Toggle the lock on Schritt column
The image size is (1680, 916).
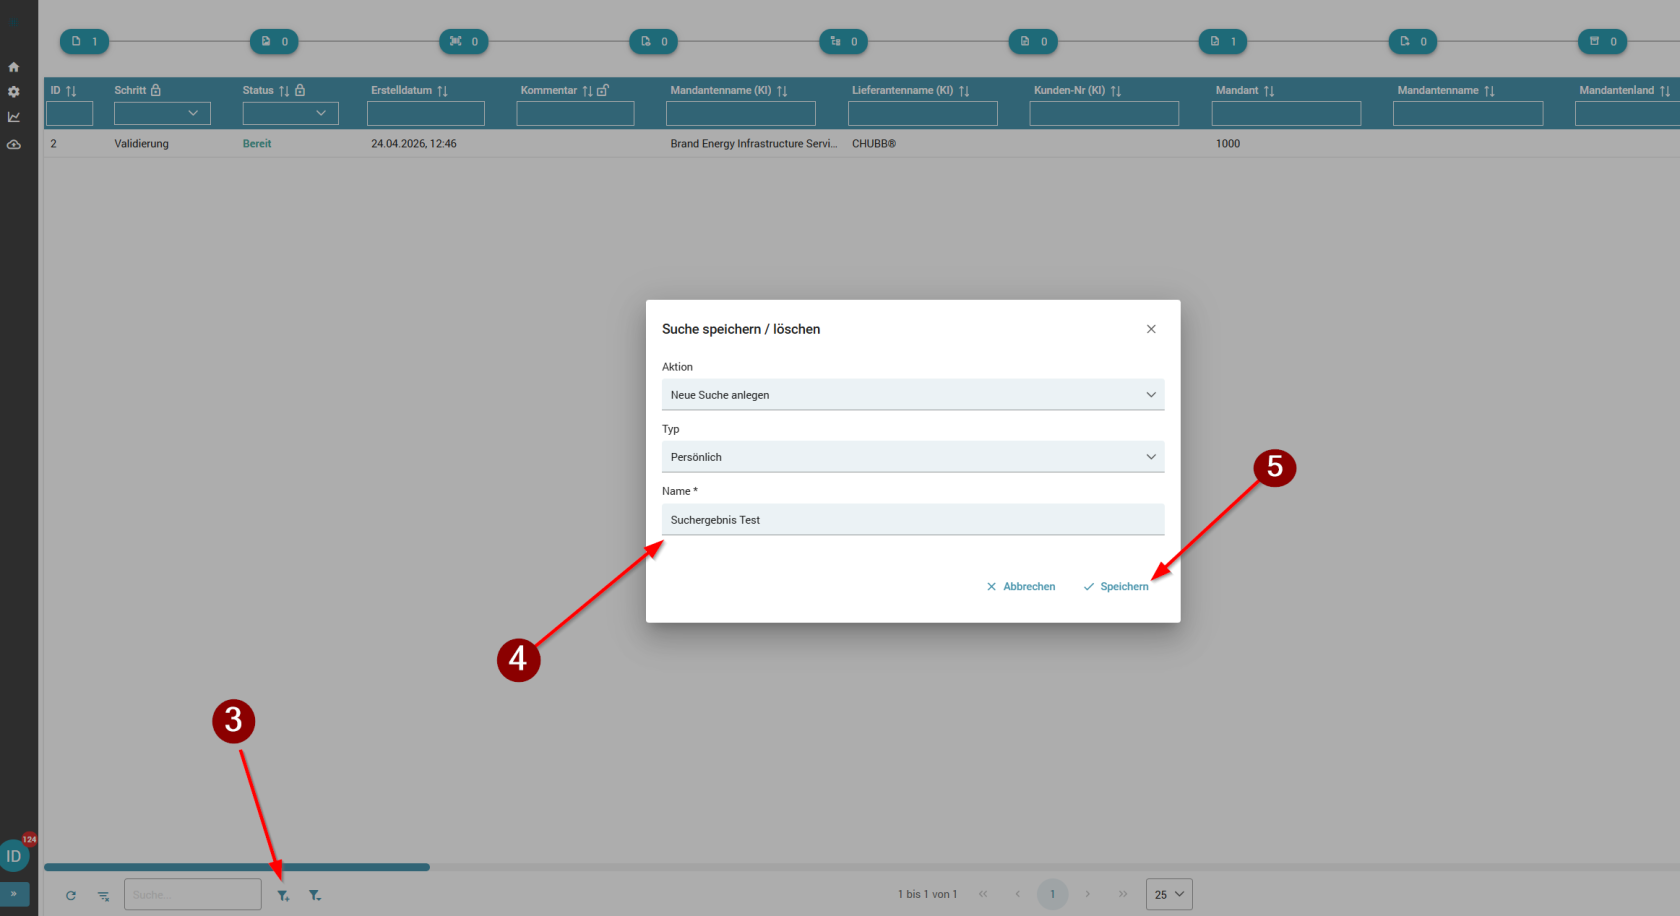pyautogui.click(x=156, y=90)
